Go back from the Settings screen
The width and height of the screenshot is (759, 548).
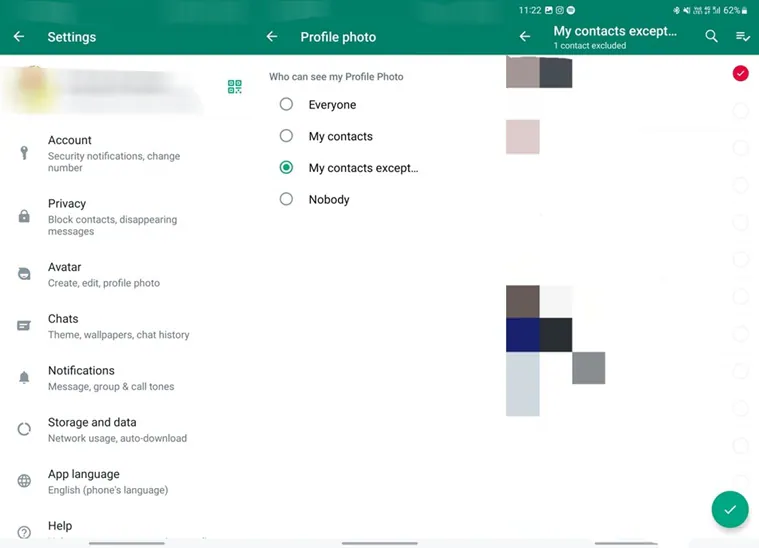19,37
